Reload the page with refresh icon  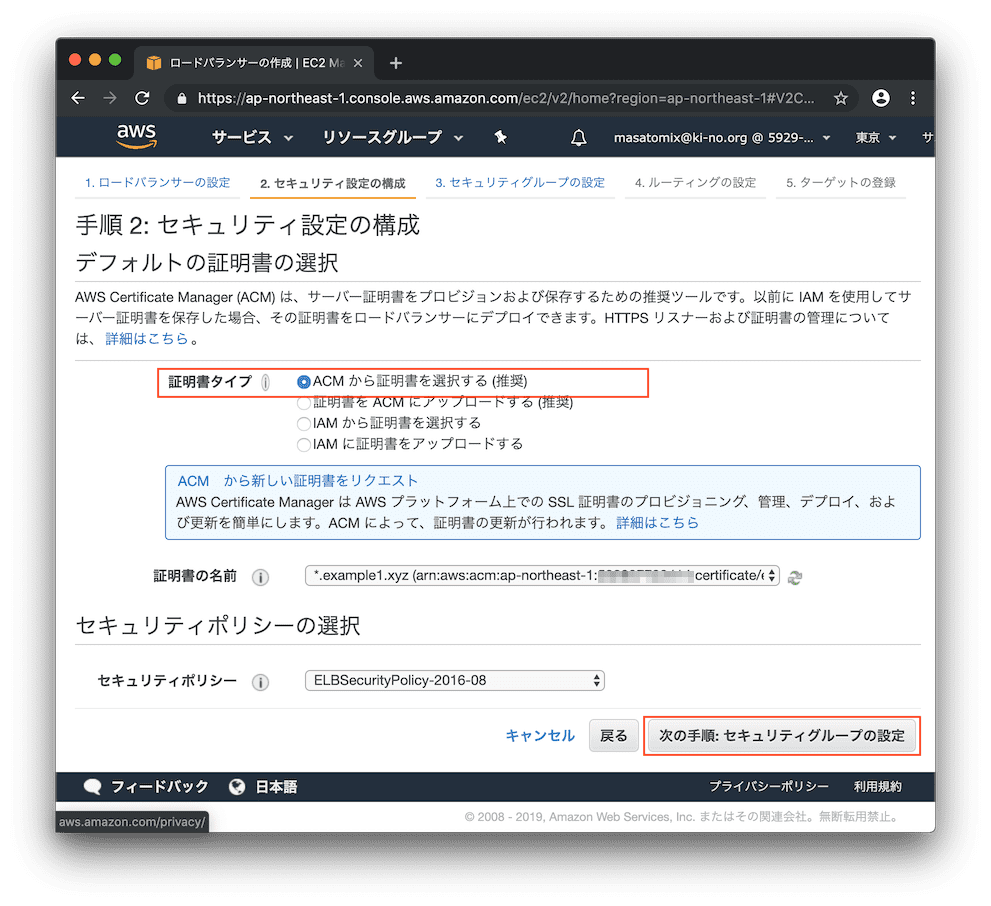(142, 98)
